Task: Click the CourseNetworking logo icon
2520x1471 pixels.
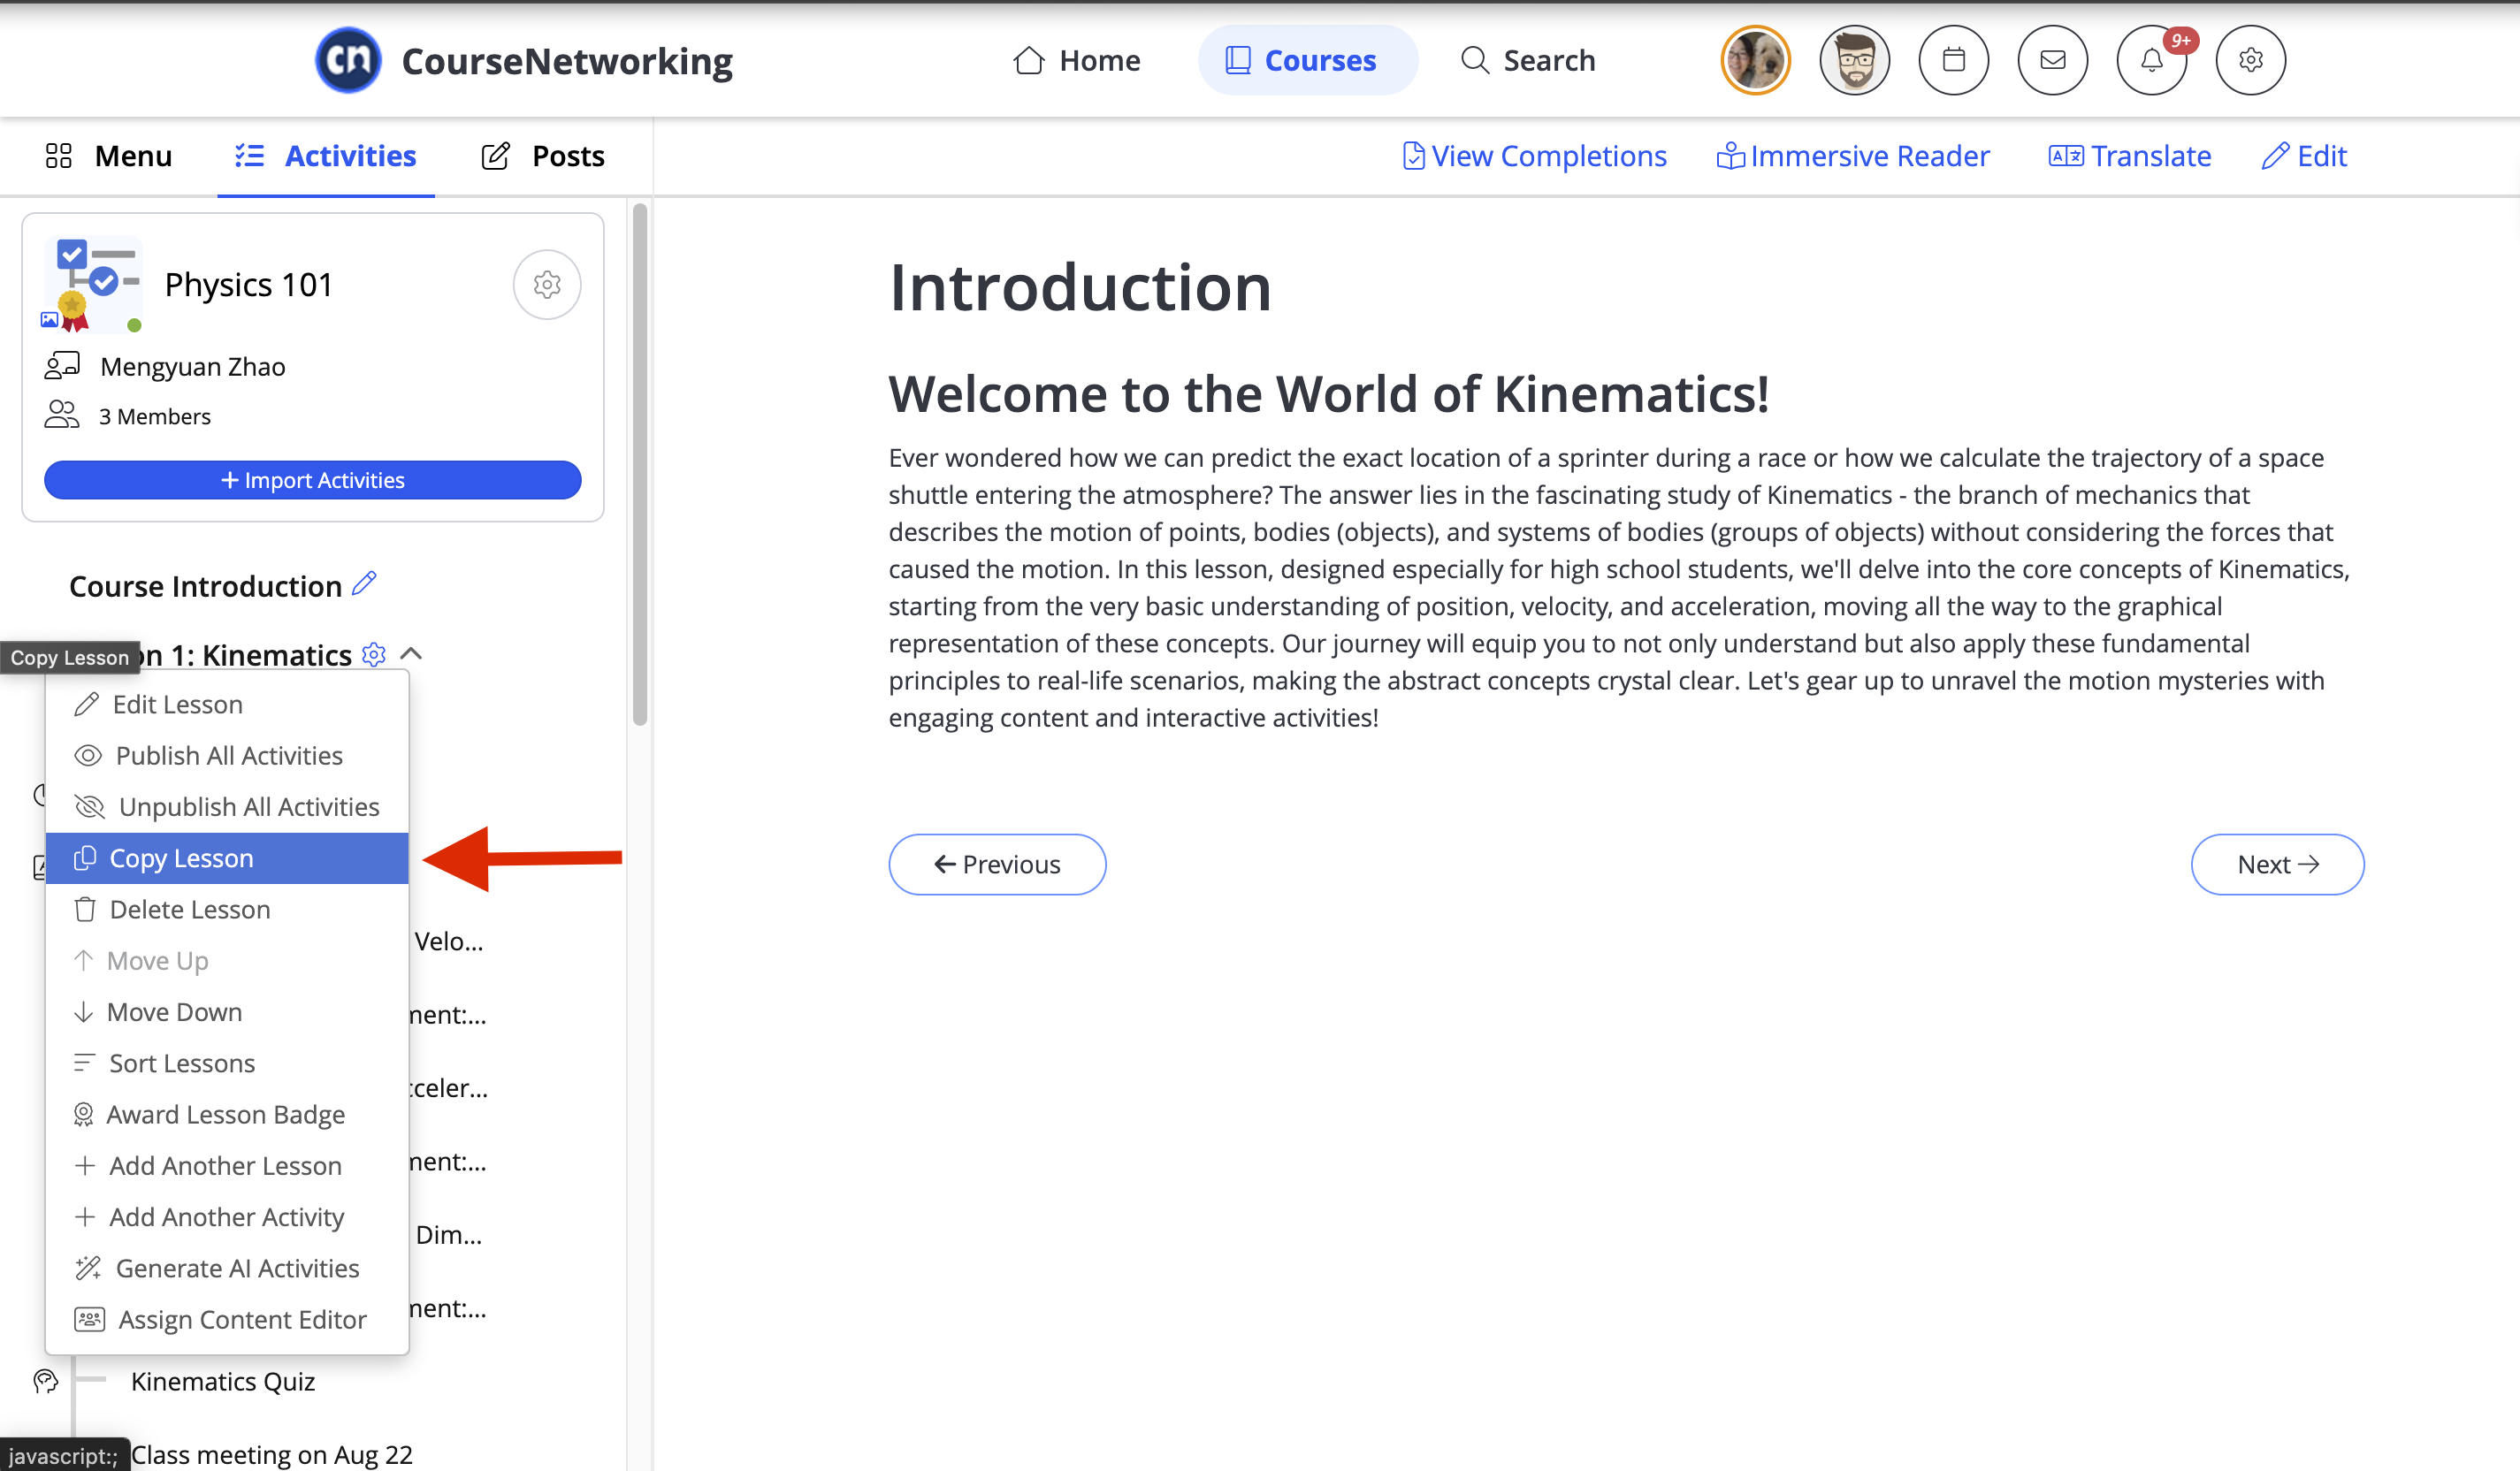Action: click(347, 60)
